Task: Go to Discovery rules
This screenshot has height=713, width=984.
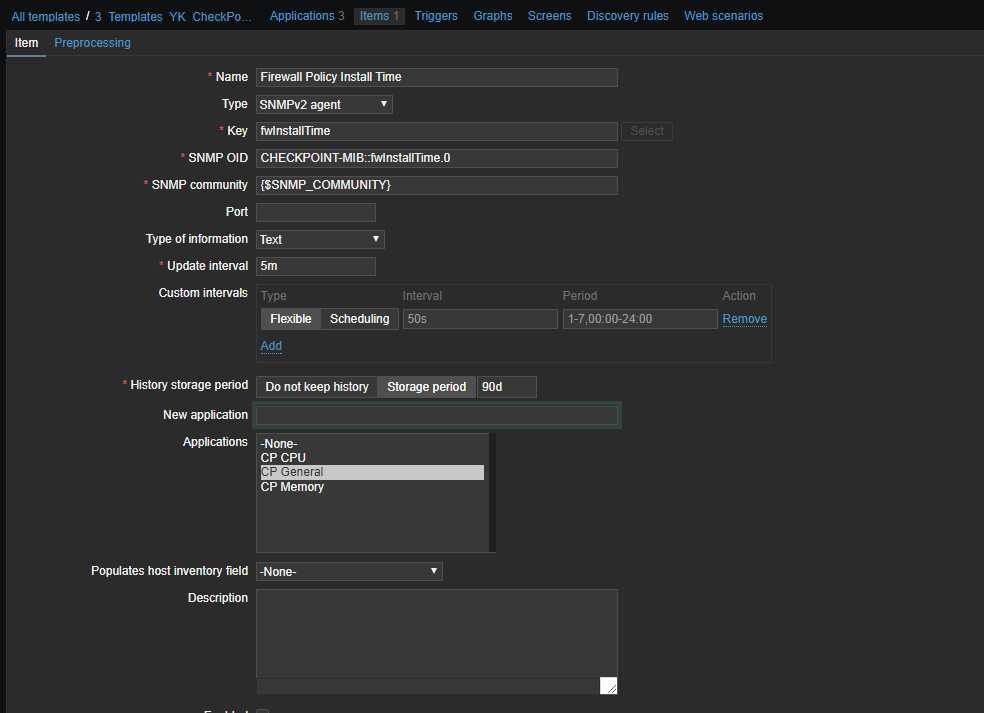Action: (x=627, y=16)
